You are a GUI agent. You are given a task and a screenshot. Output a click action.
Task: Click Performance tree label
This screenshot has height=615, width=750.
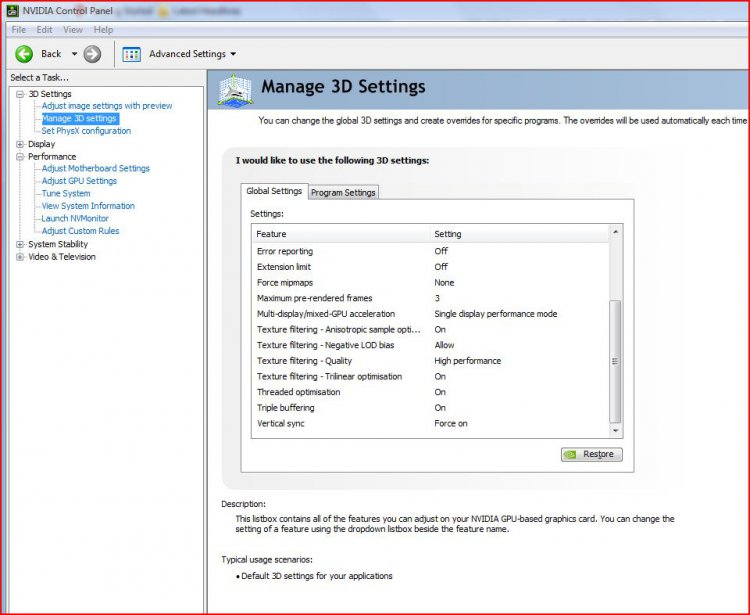click(52, 156)
